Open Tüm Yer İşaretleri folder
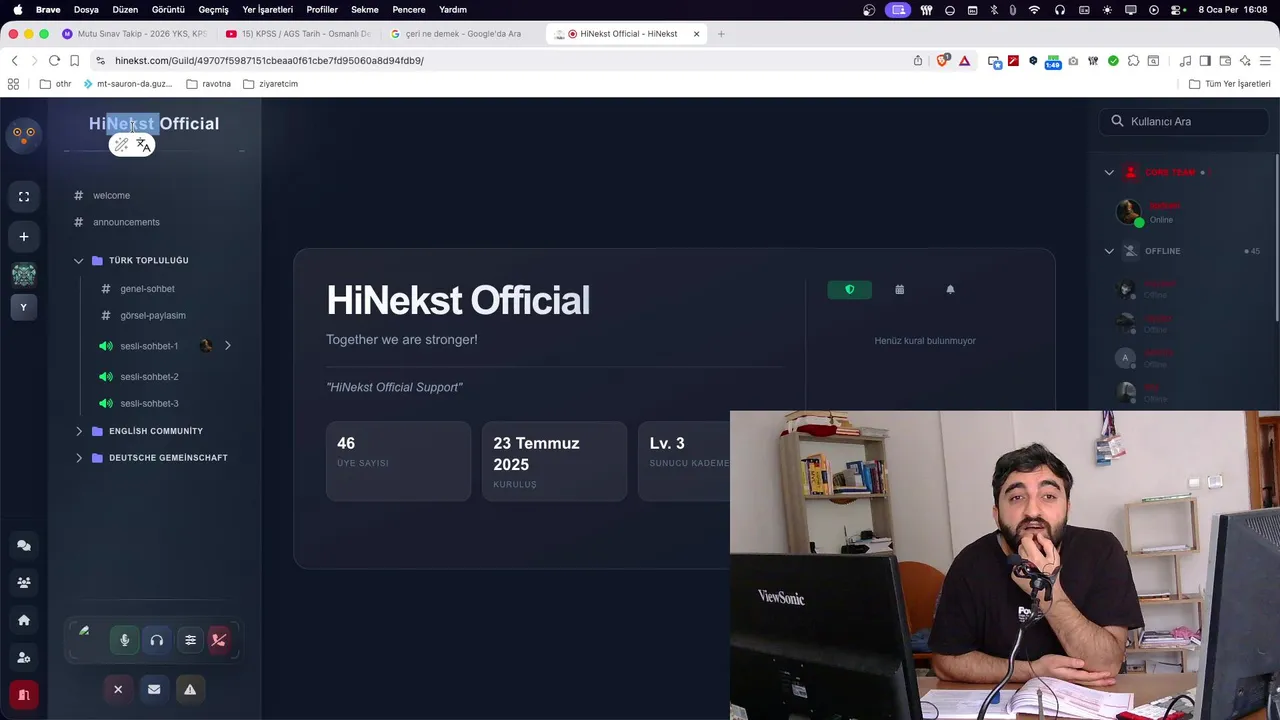1280x720 pixels. point(1230,84)
